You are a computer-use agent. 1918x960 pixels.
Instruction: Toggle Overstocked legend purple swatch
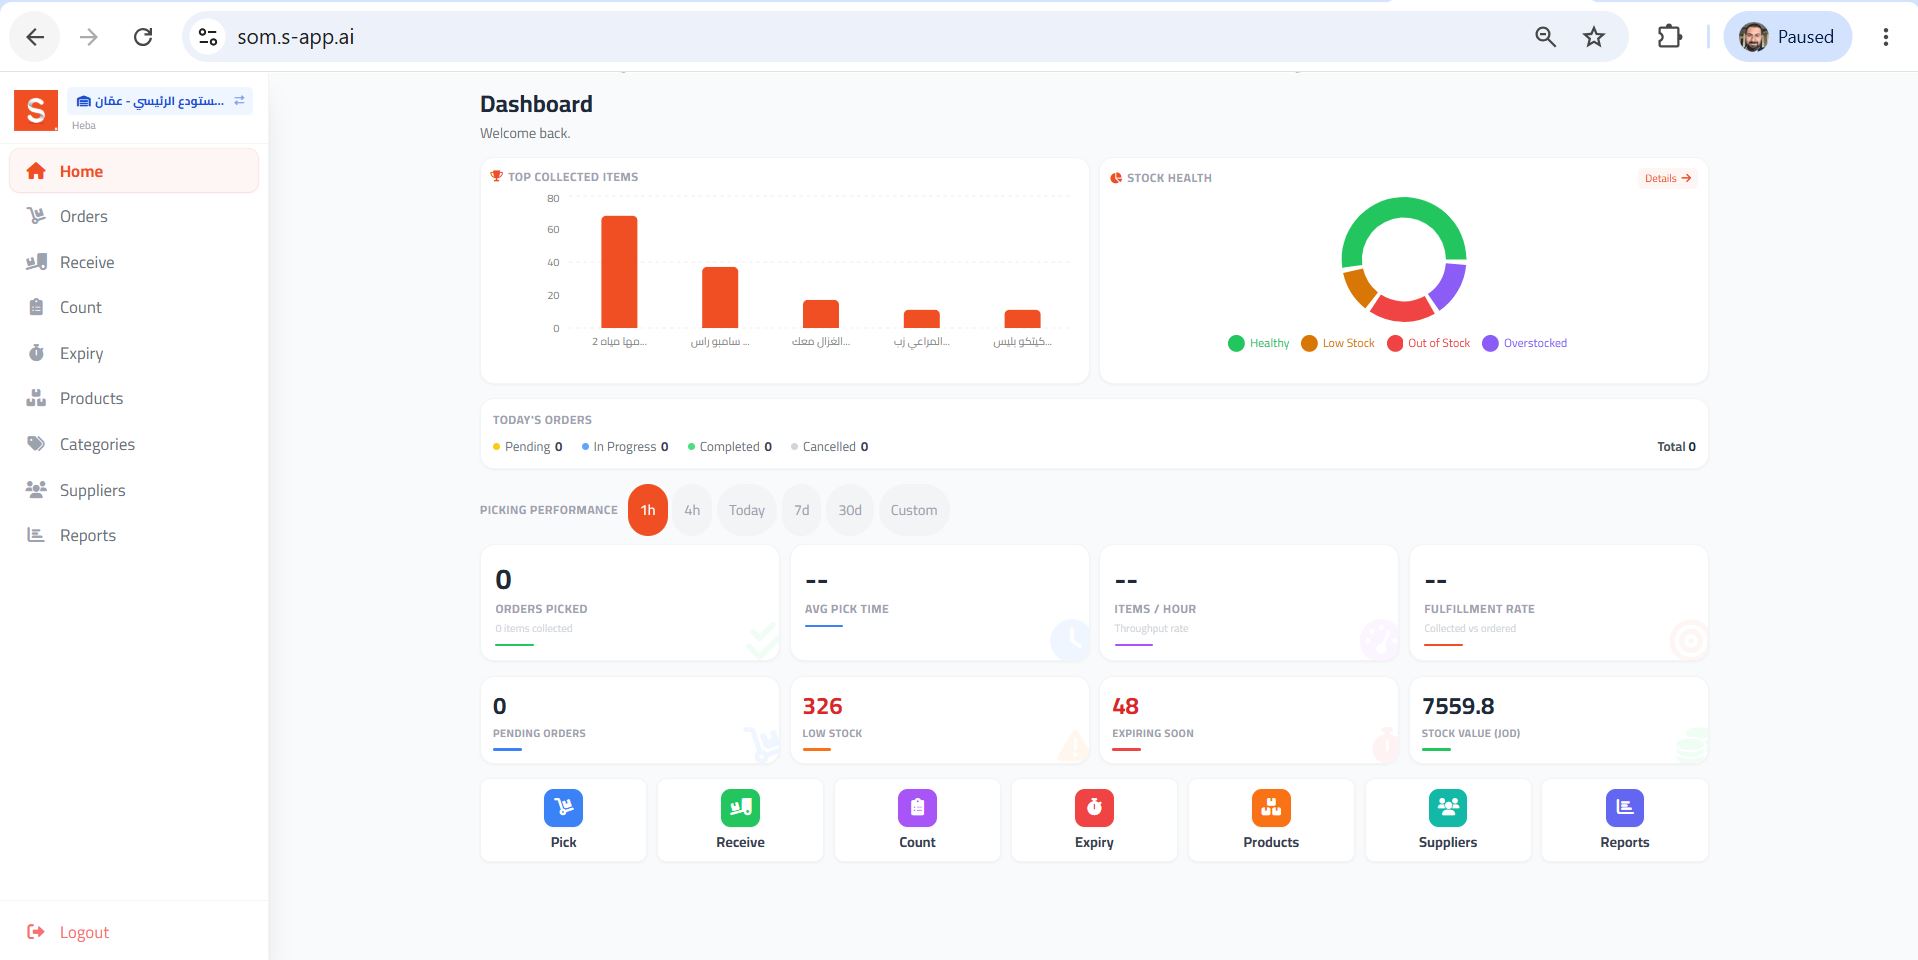tap(1490, 343)
